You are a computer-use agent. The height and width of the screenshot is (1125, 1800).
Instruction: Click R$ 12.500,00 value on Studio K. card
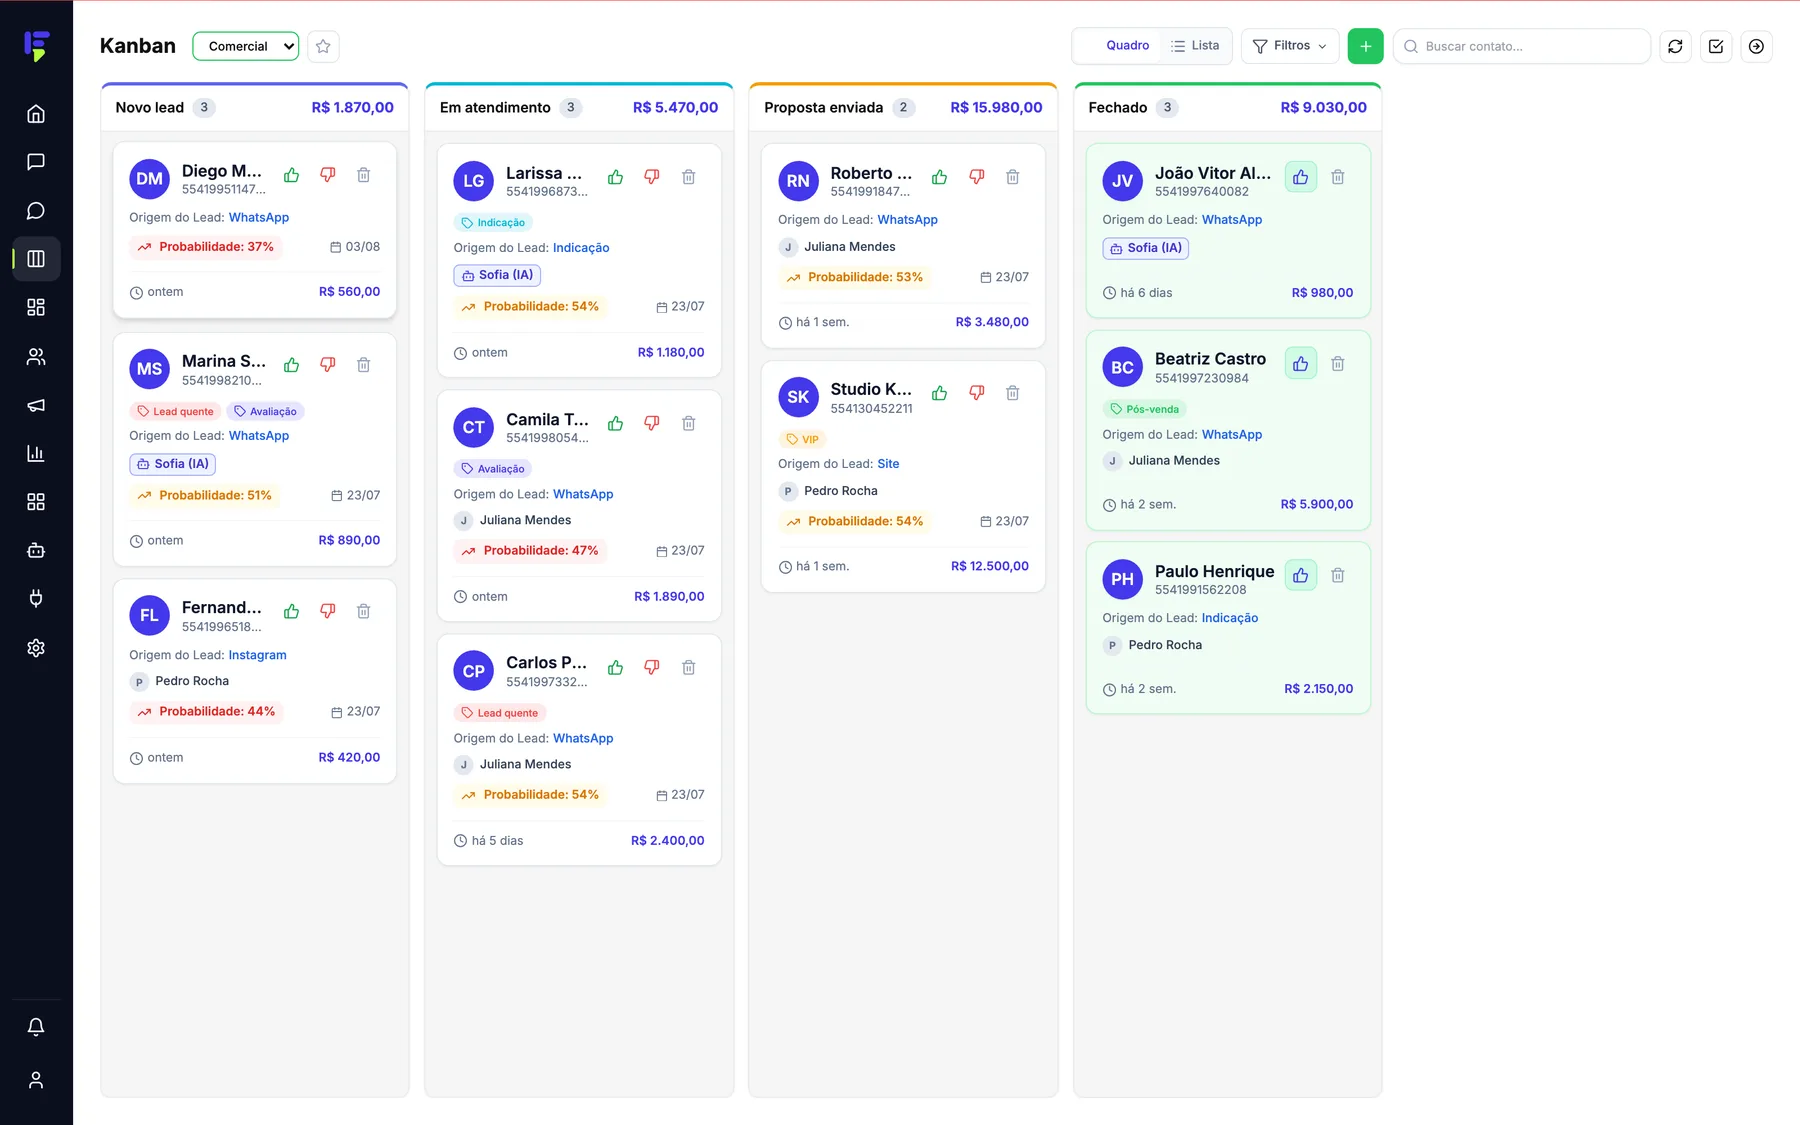pos(989,566)
